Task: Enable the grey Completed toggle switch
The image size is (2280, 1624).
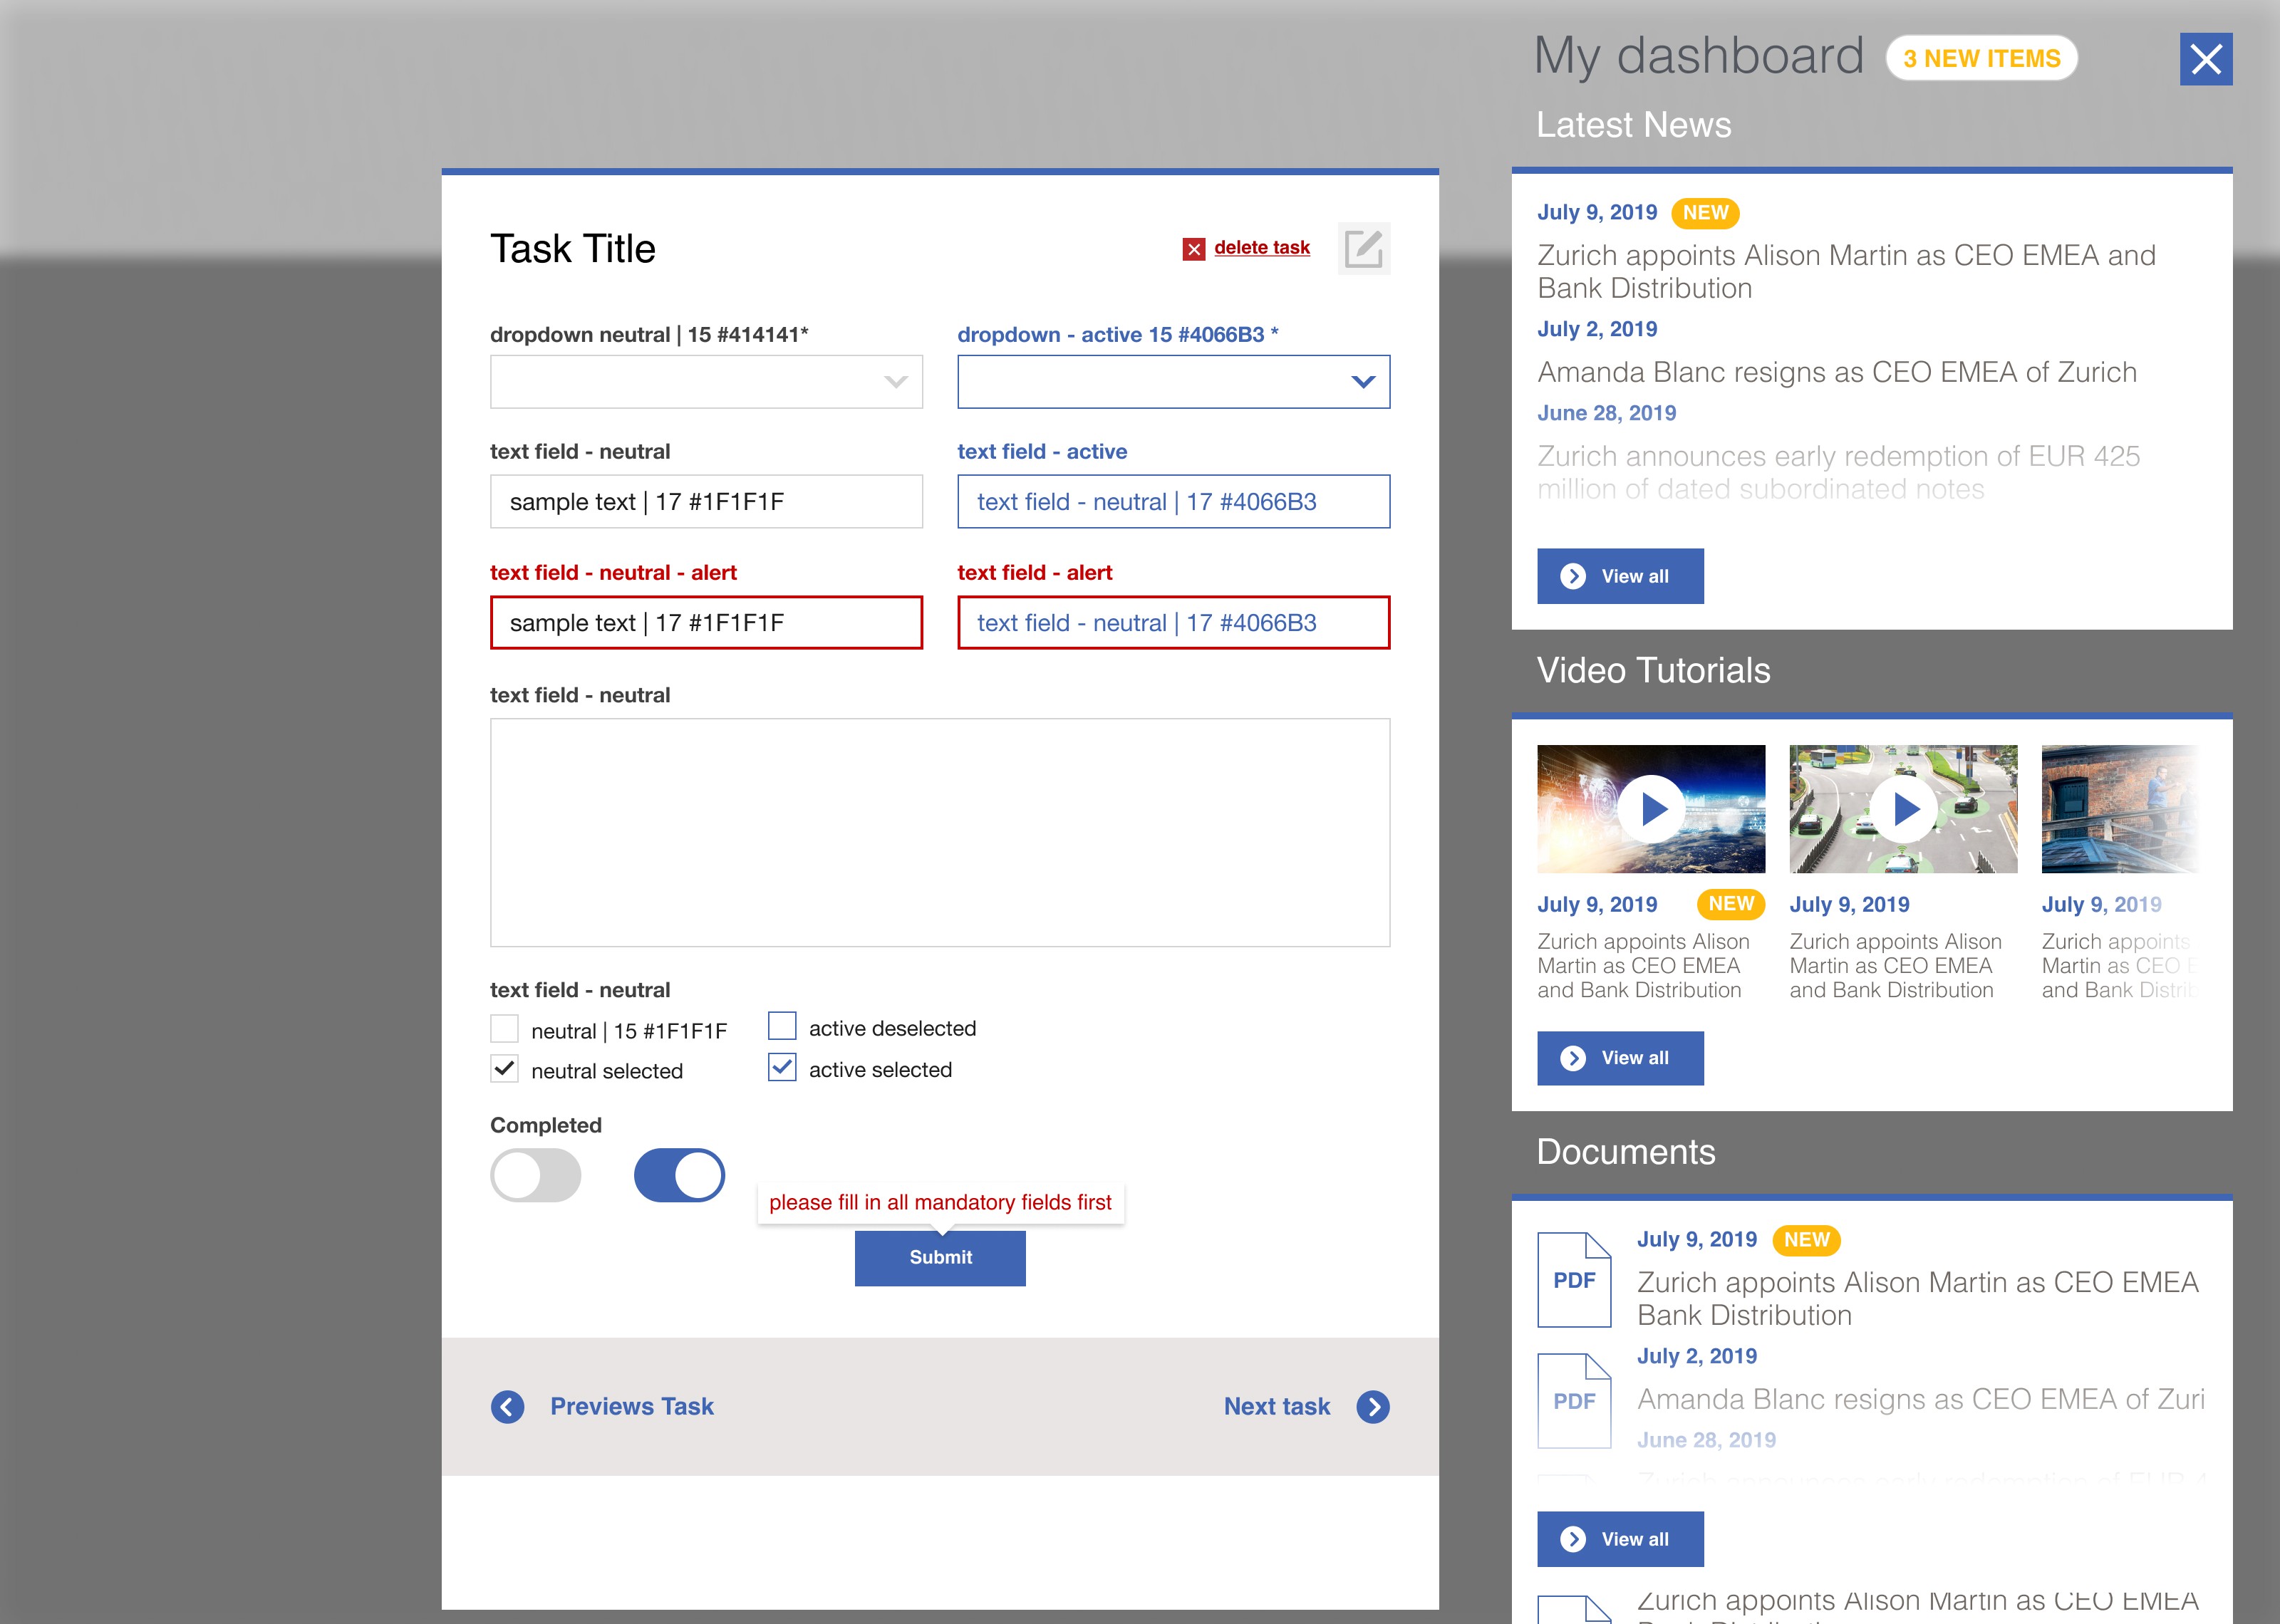Action: tap(536, 1175)
